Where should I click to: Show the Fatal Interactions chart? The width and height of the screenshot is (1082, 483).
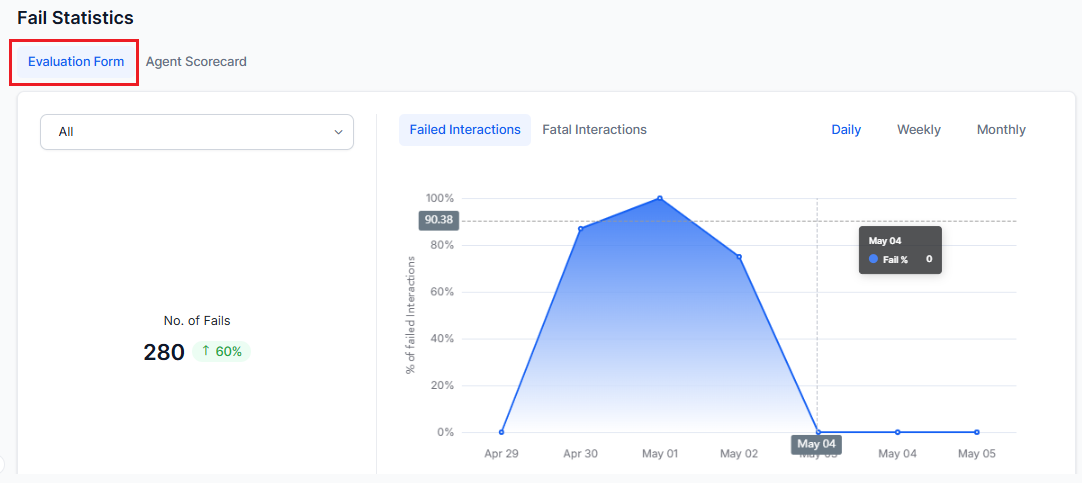click(594, 130)
